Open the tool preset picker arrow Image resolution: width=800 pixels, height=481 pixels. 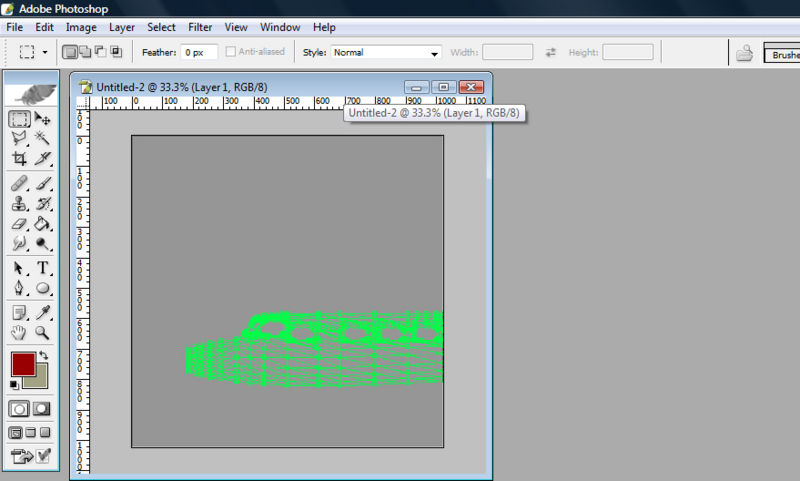[x=45, y=52]
